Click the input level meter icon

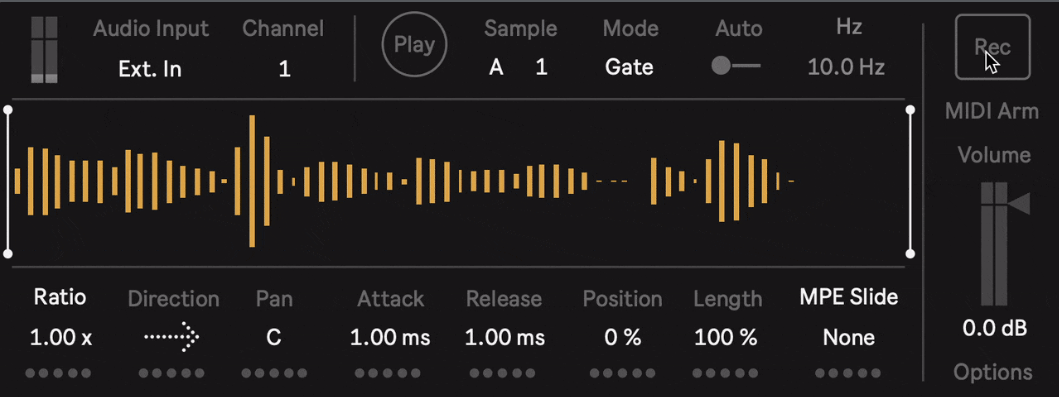45,49
